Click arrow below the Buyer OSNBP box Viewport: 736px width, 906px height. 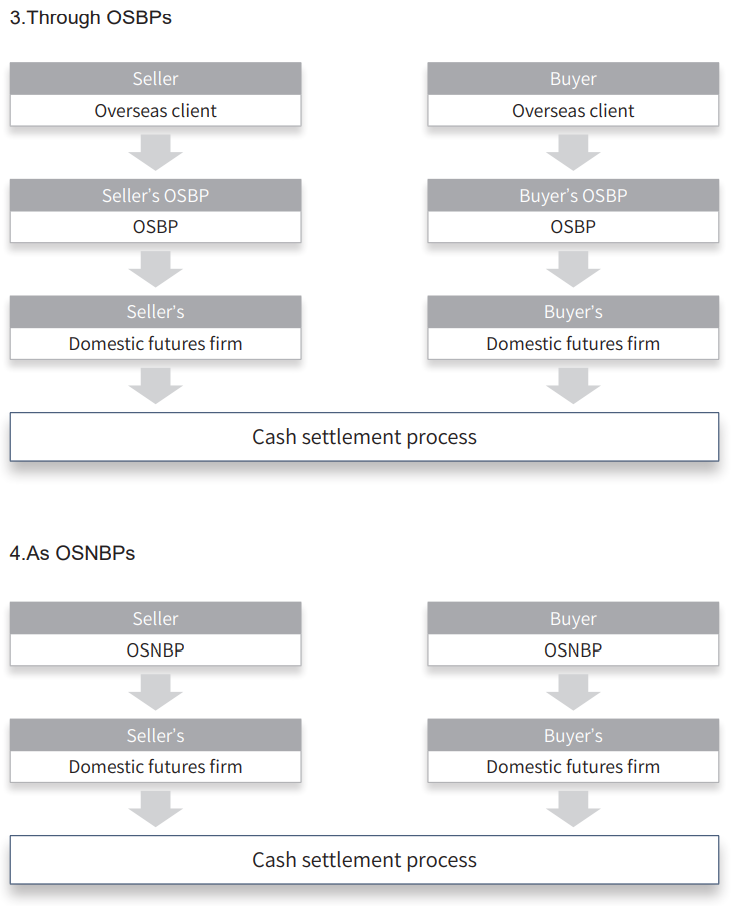click(573, 691)
